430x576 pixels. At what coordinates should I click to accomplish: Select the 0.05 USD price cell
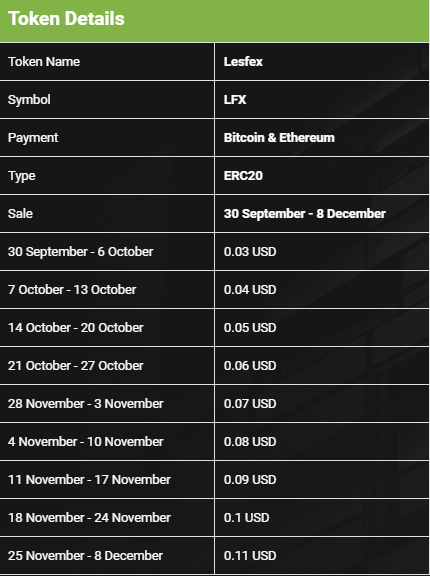click(322, 328)
